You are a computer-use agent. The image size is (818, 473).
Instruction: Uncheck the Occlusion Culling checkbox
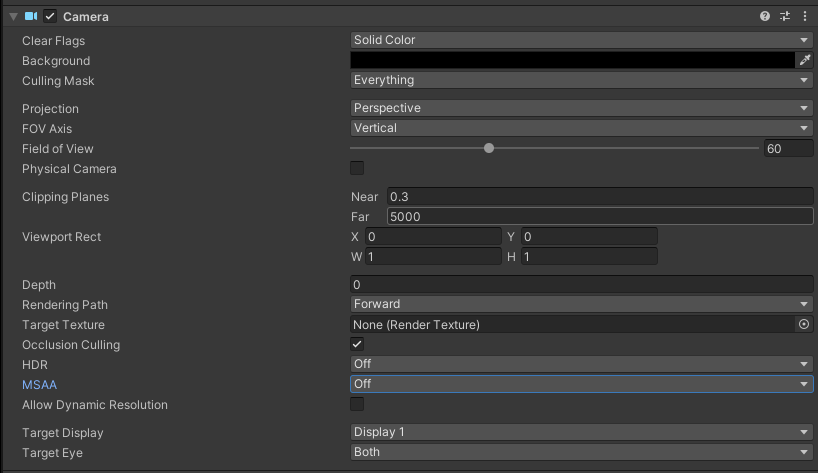[x=357, y=344]
